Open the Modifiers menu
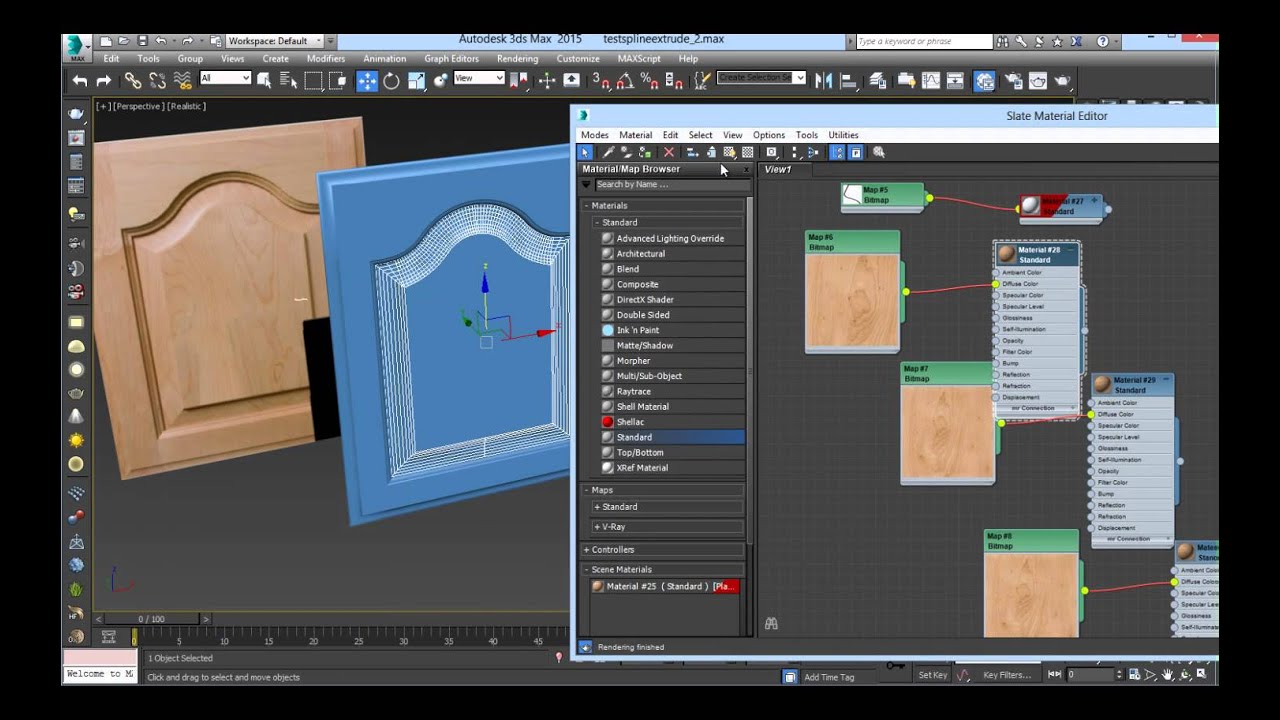 pos(325,59)
